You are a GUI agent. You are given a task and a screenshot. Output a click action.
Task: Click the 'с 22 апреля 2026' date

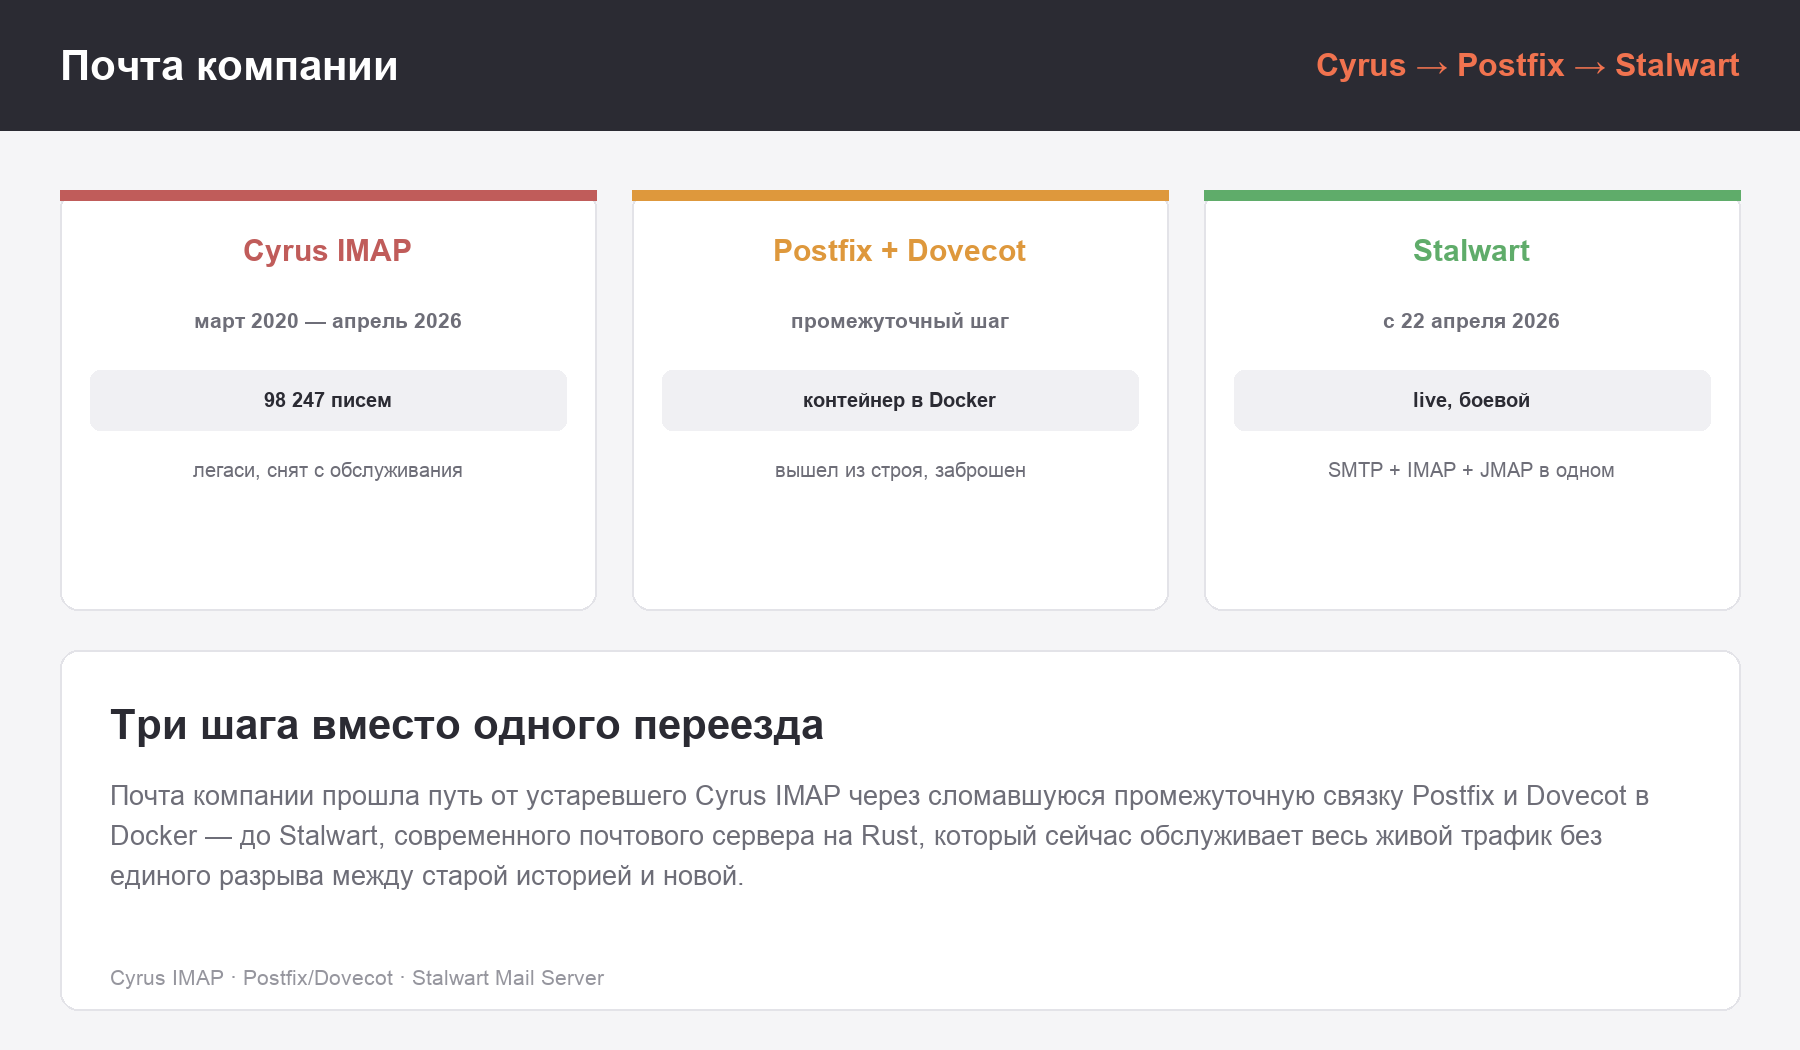click(1471, 321)
